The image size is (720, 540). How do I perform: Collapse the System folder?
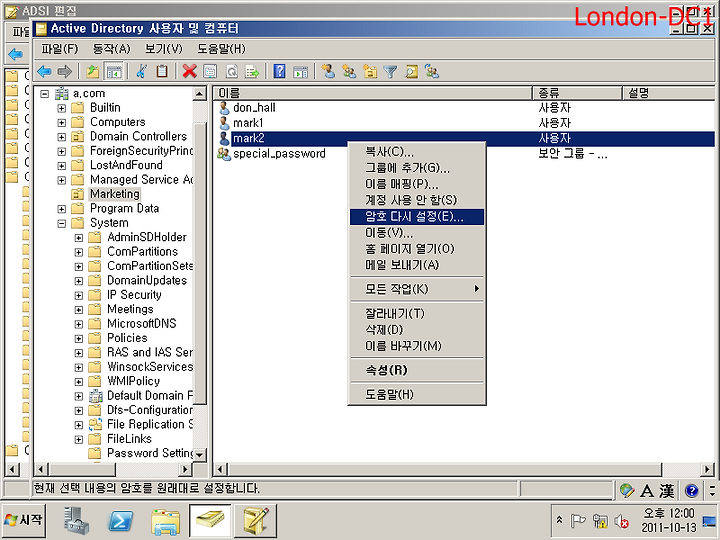pos(62,224)
